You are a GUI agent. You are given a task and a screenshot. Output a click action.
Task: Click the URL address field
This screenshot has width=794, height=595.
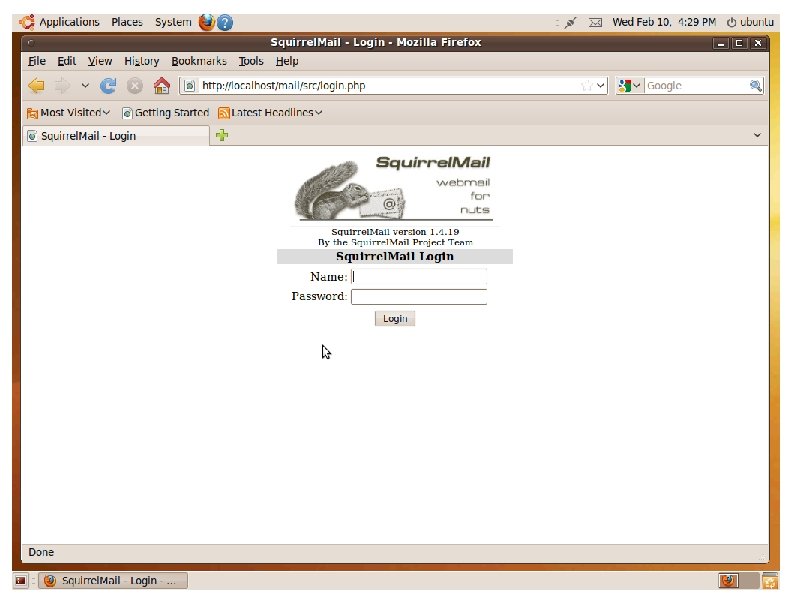tap(389, 86)
